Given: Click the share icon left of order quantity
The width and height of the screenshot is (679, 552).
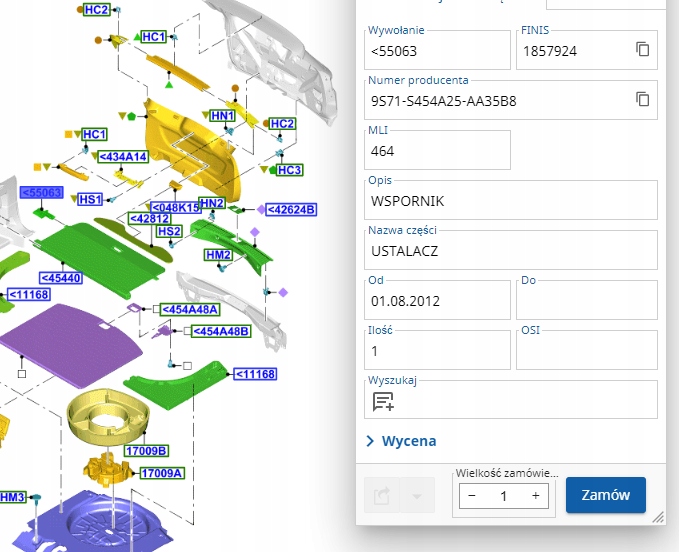Looking at the screenshot, I should point(381,495).
